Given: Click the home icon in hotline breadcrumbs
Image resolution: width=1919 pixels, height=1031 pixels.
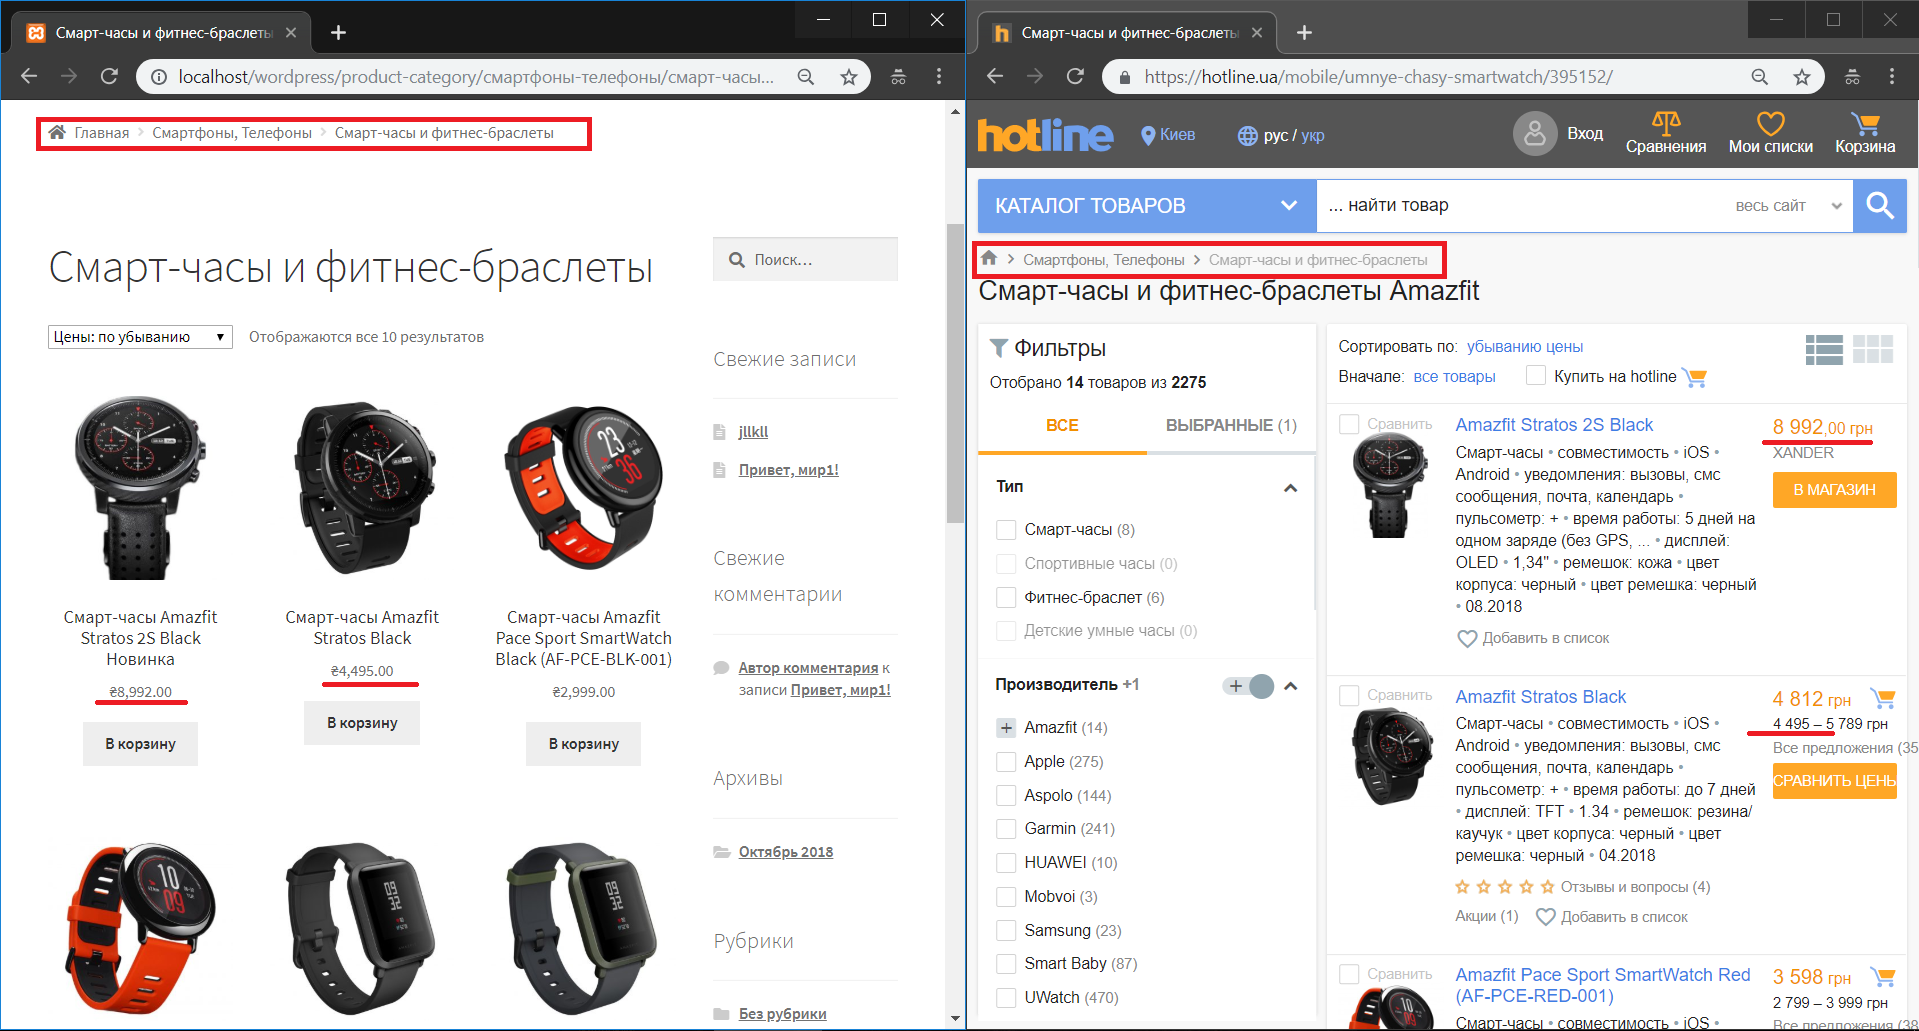Looking at the screenshot, I should (989, 259).
